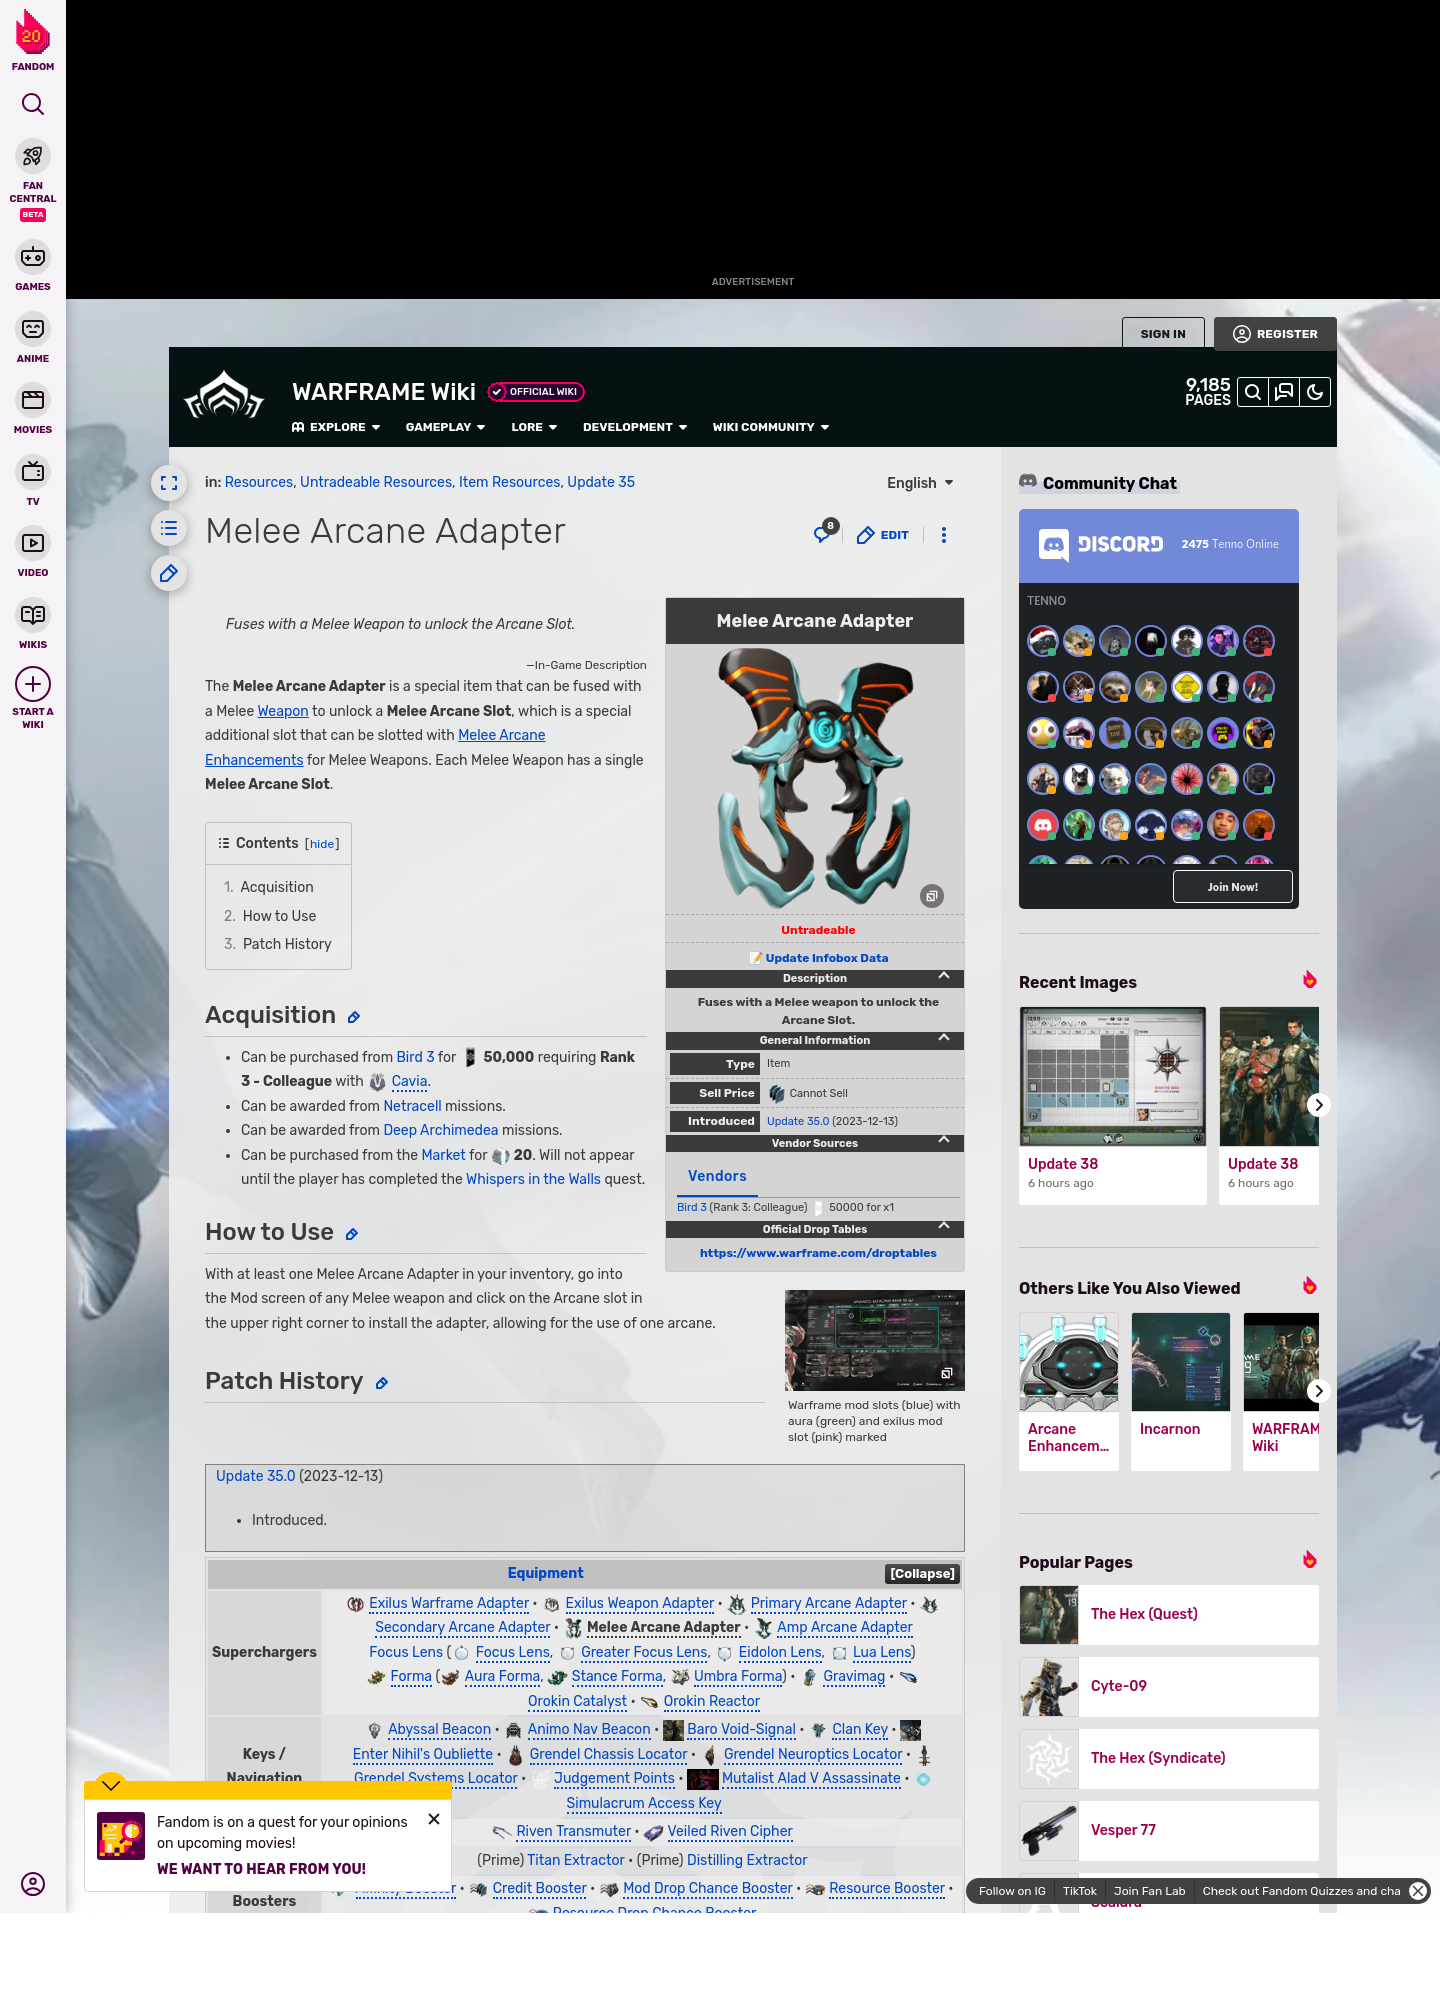
Task: Select the Vendors tab
Action: click(717, 1176)
